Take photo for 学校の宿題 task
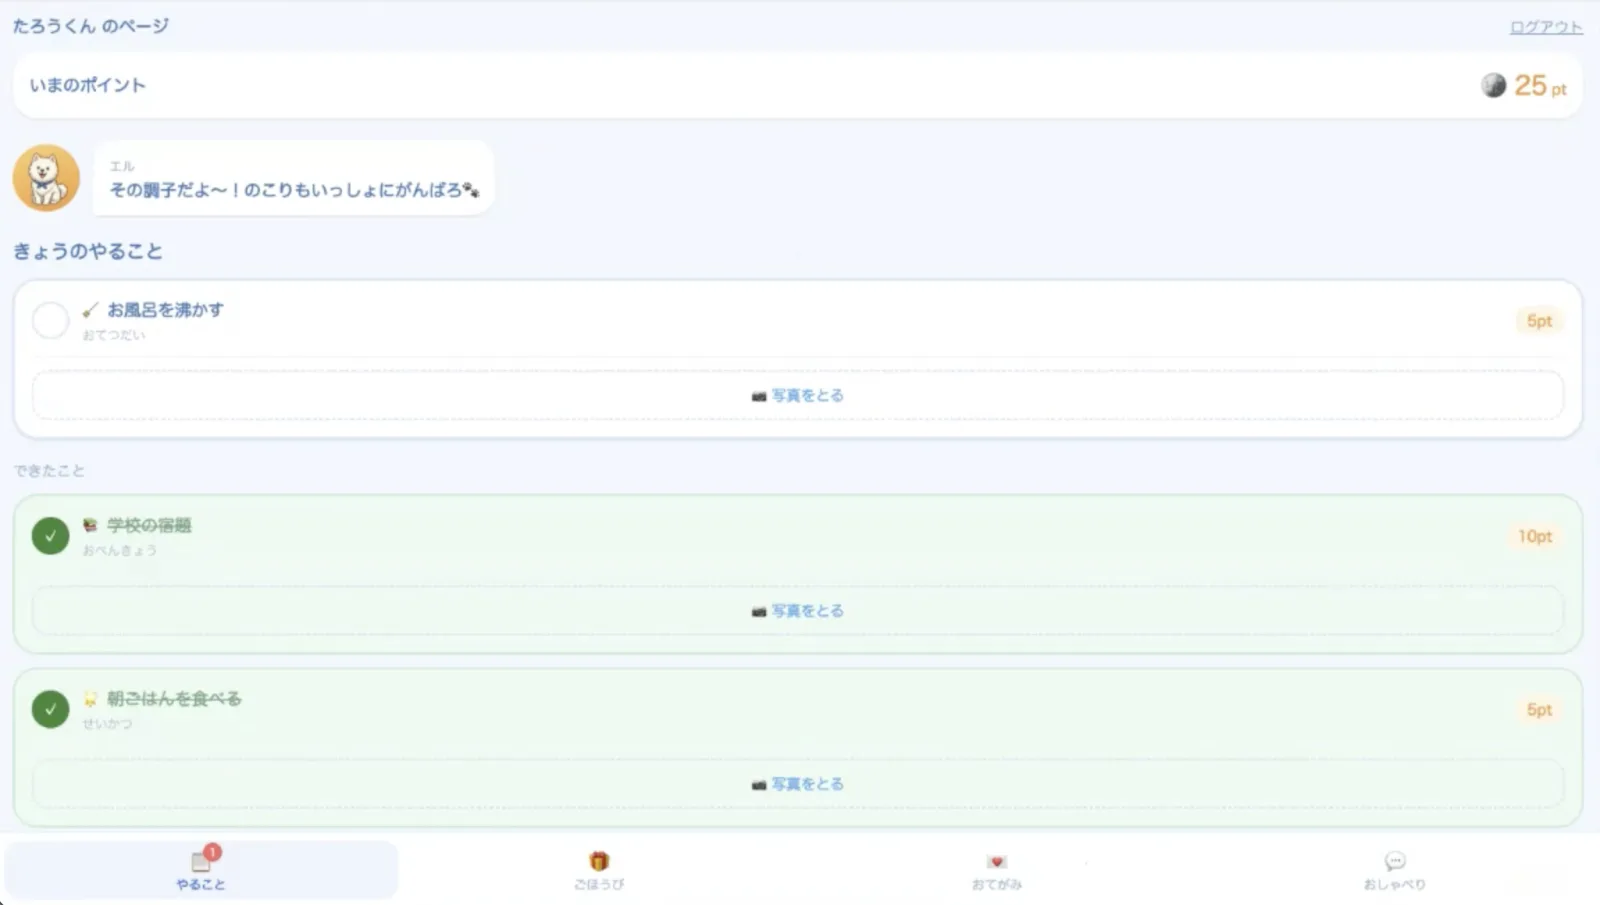Image resolution: width=1600 pixels, height=905 pixels. tap(798, 610)
